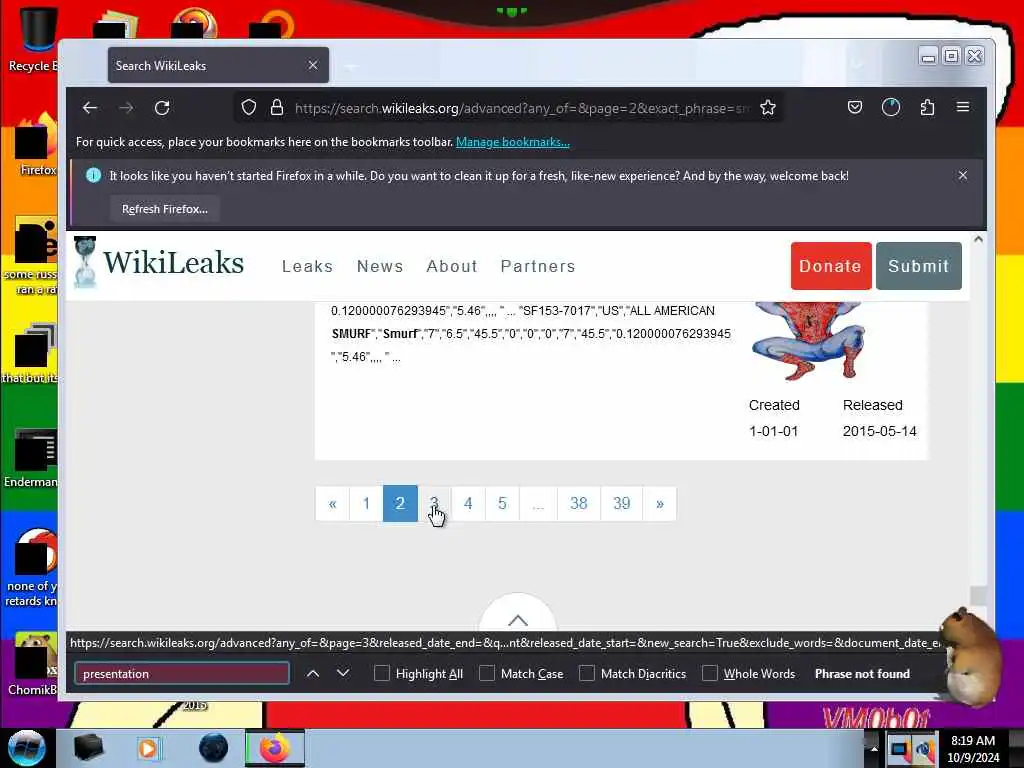Toggle the Whole Words checkbox
Viewport: 1024px width, 768px height.
pos(709,673)
